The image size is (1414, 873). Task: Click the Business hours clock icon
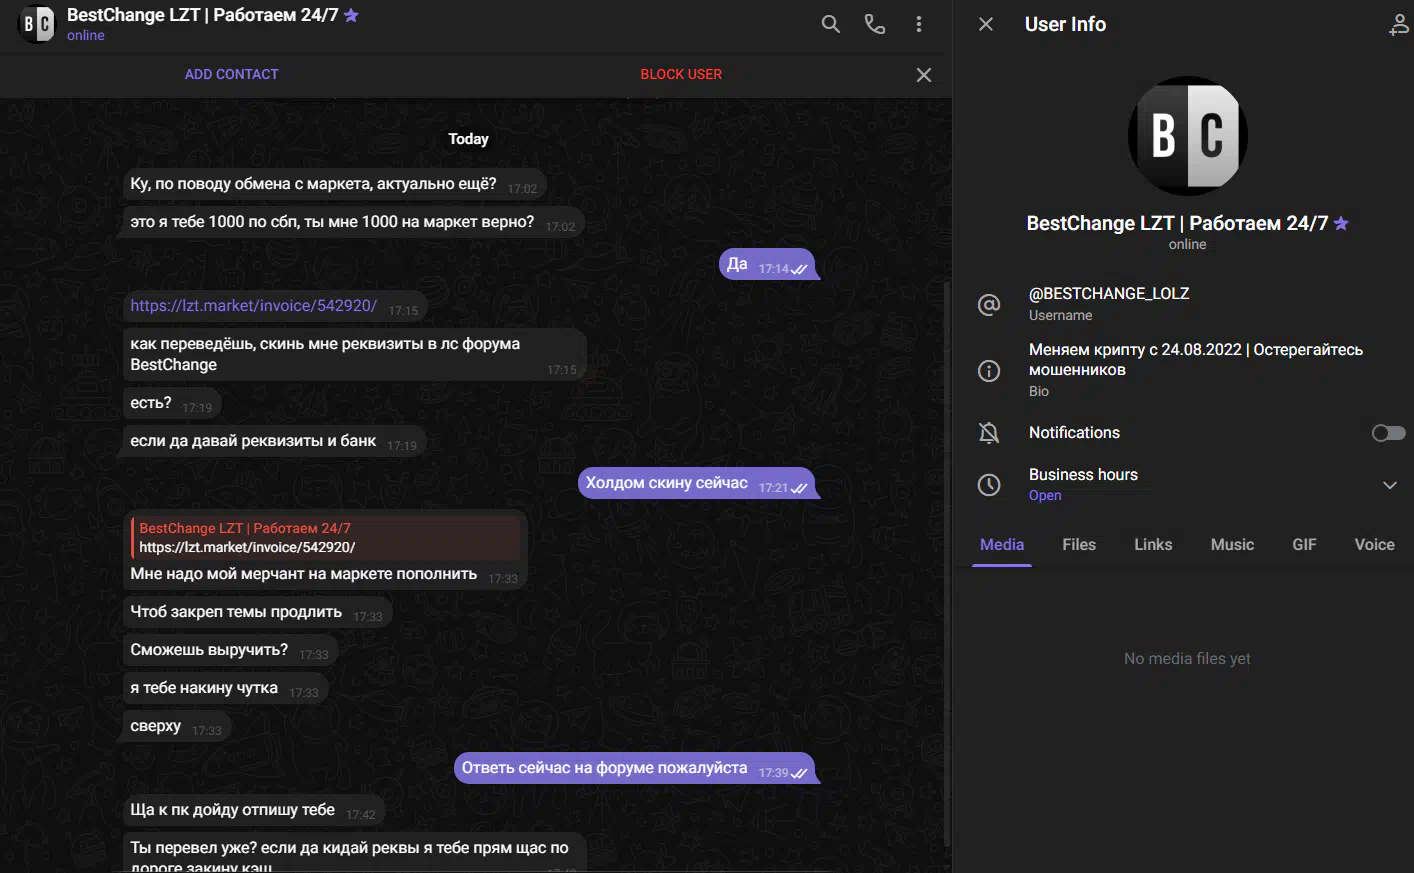(x=989, y=485)
